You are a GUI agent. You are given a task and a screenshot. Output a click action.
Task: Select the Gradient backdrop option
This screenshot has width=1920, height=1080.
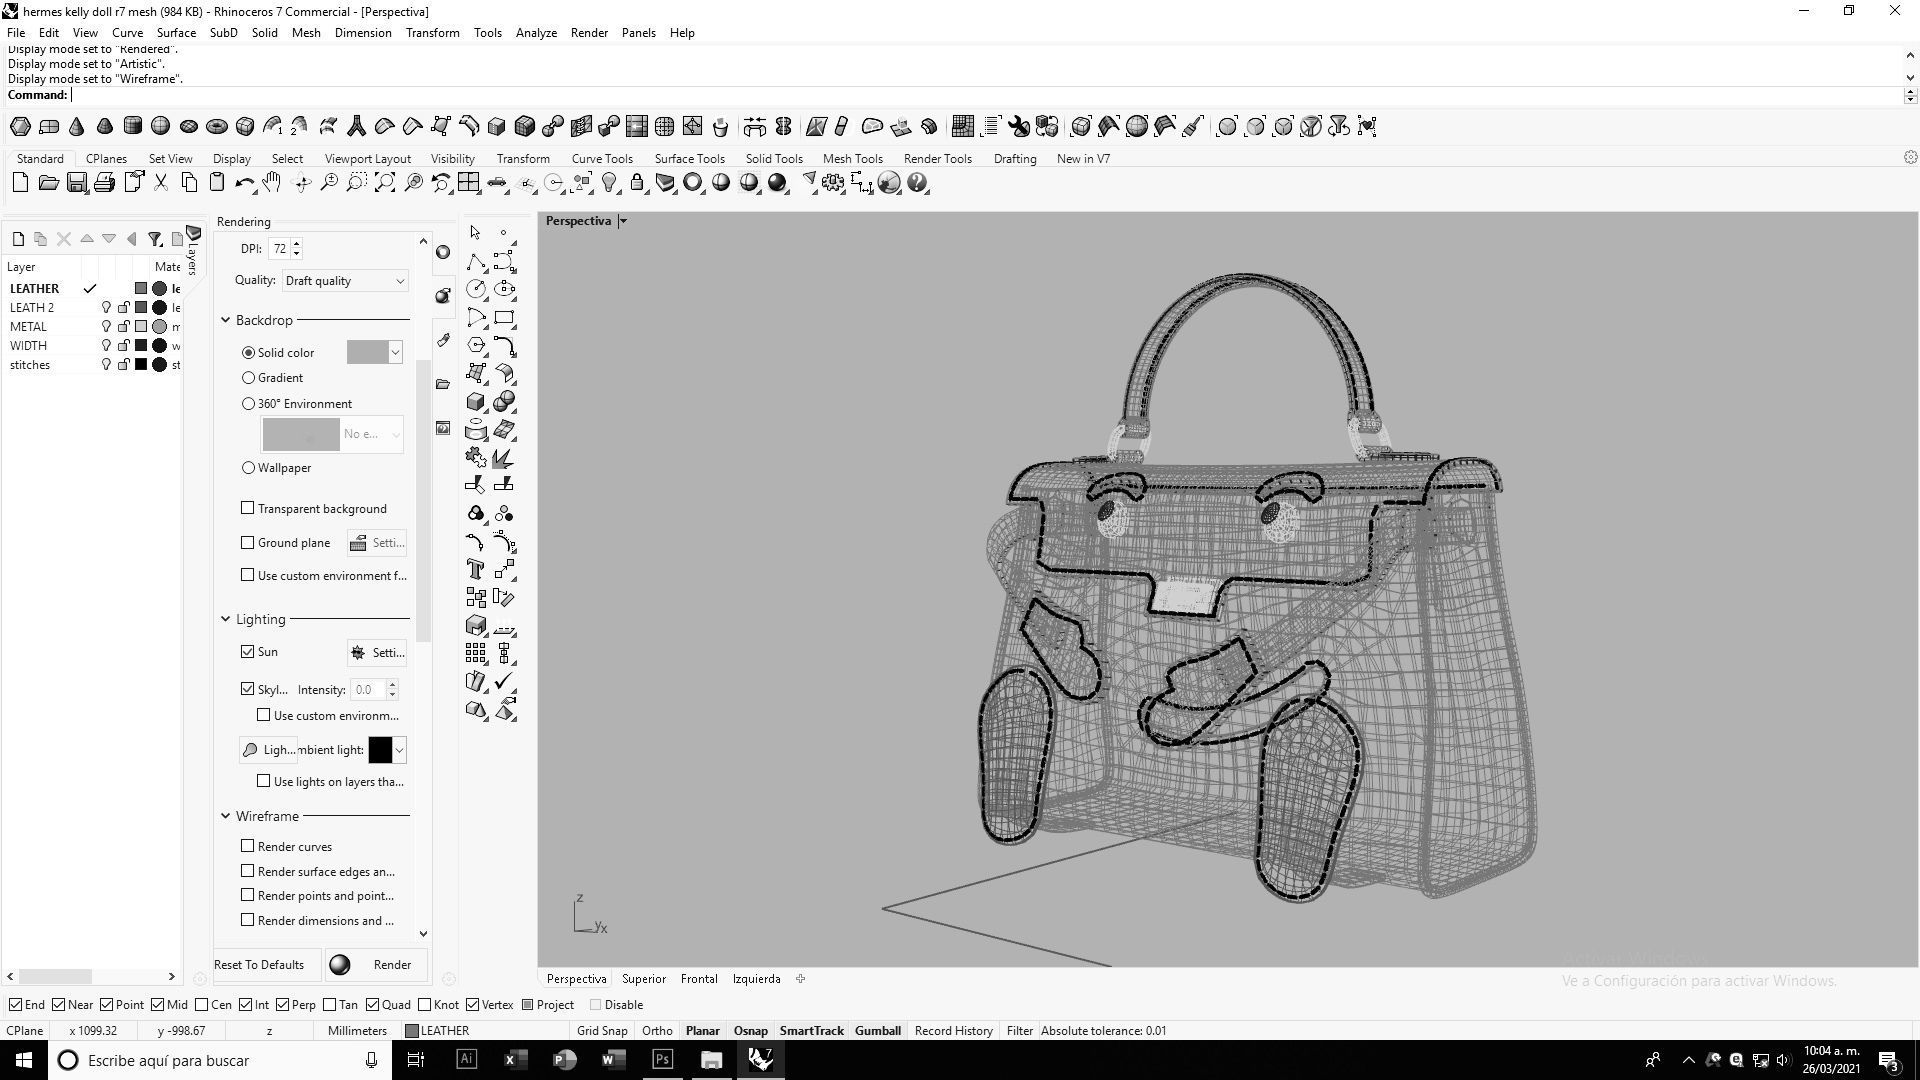tap(249, 378)
